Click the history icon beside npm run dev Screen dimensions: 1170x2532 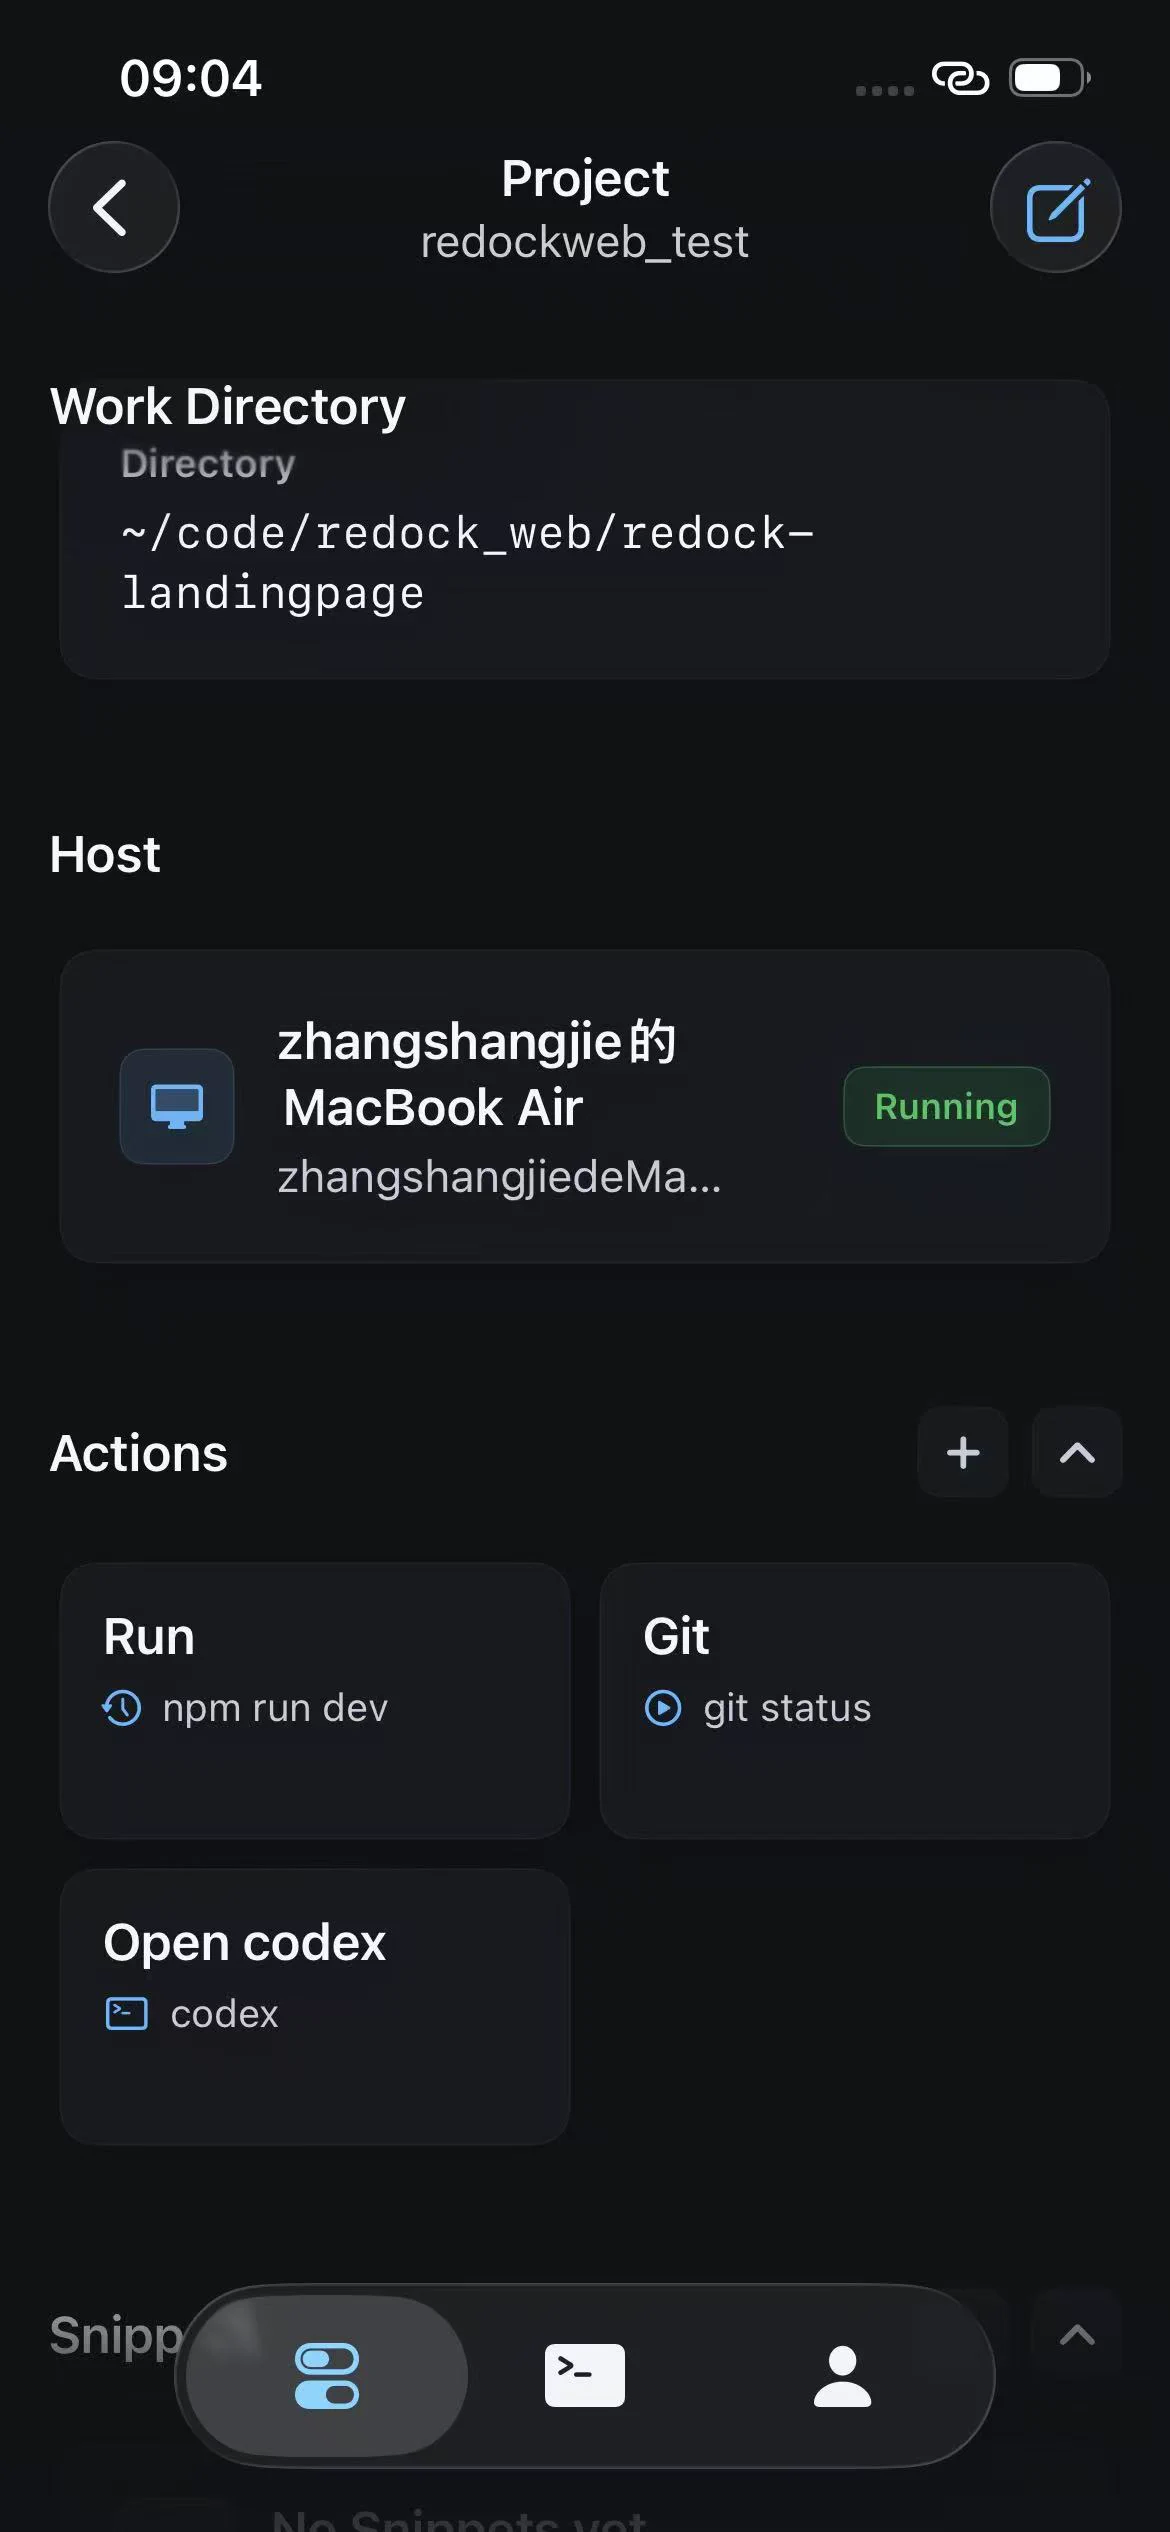point(122,1708)
